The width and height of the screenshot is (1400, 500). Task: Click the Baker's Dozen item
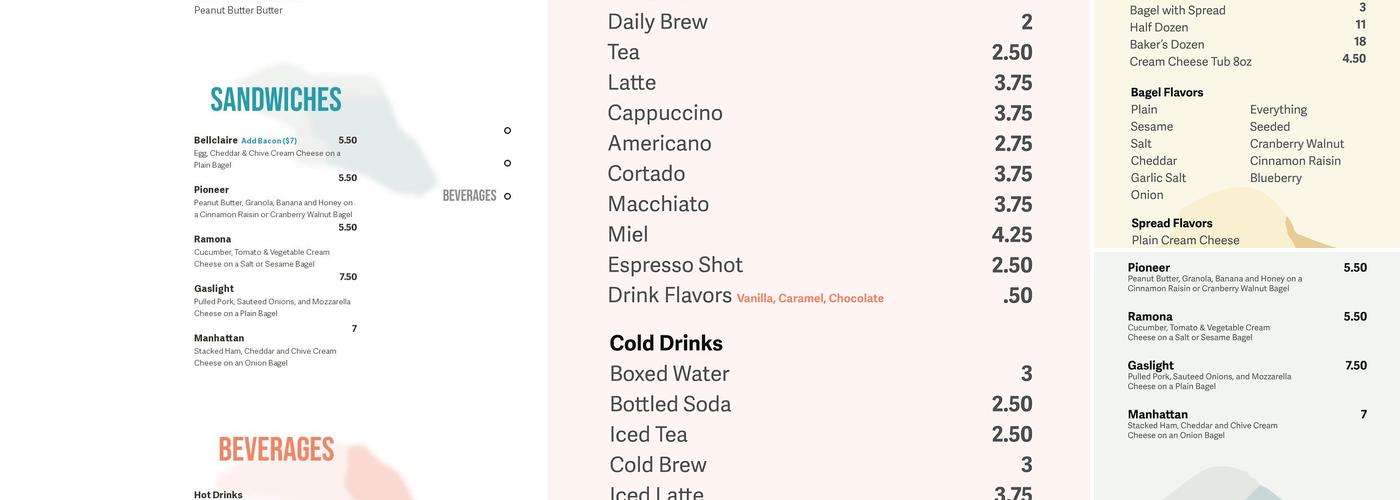click(1167, 44)
